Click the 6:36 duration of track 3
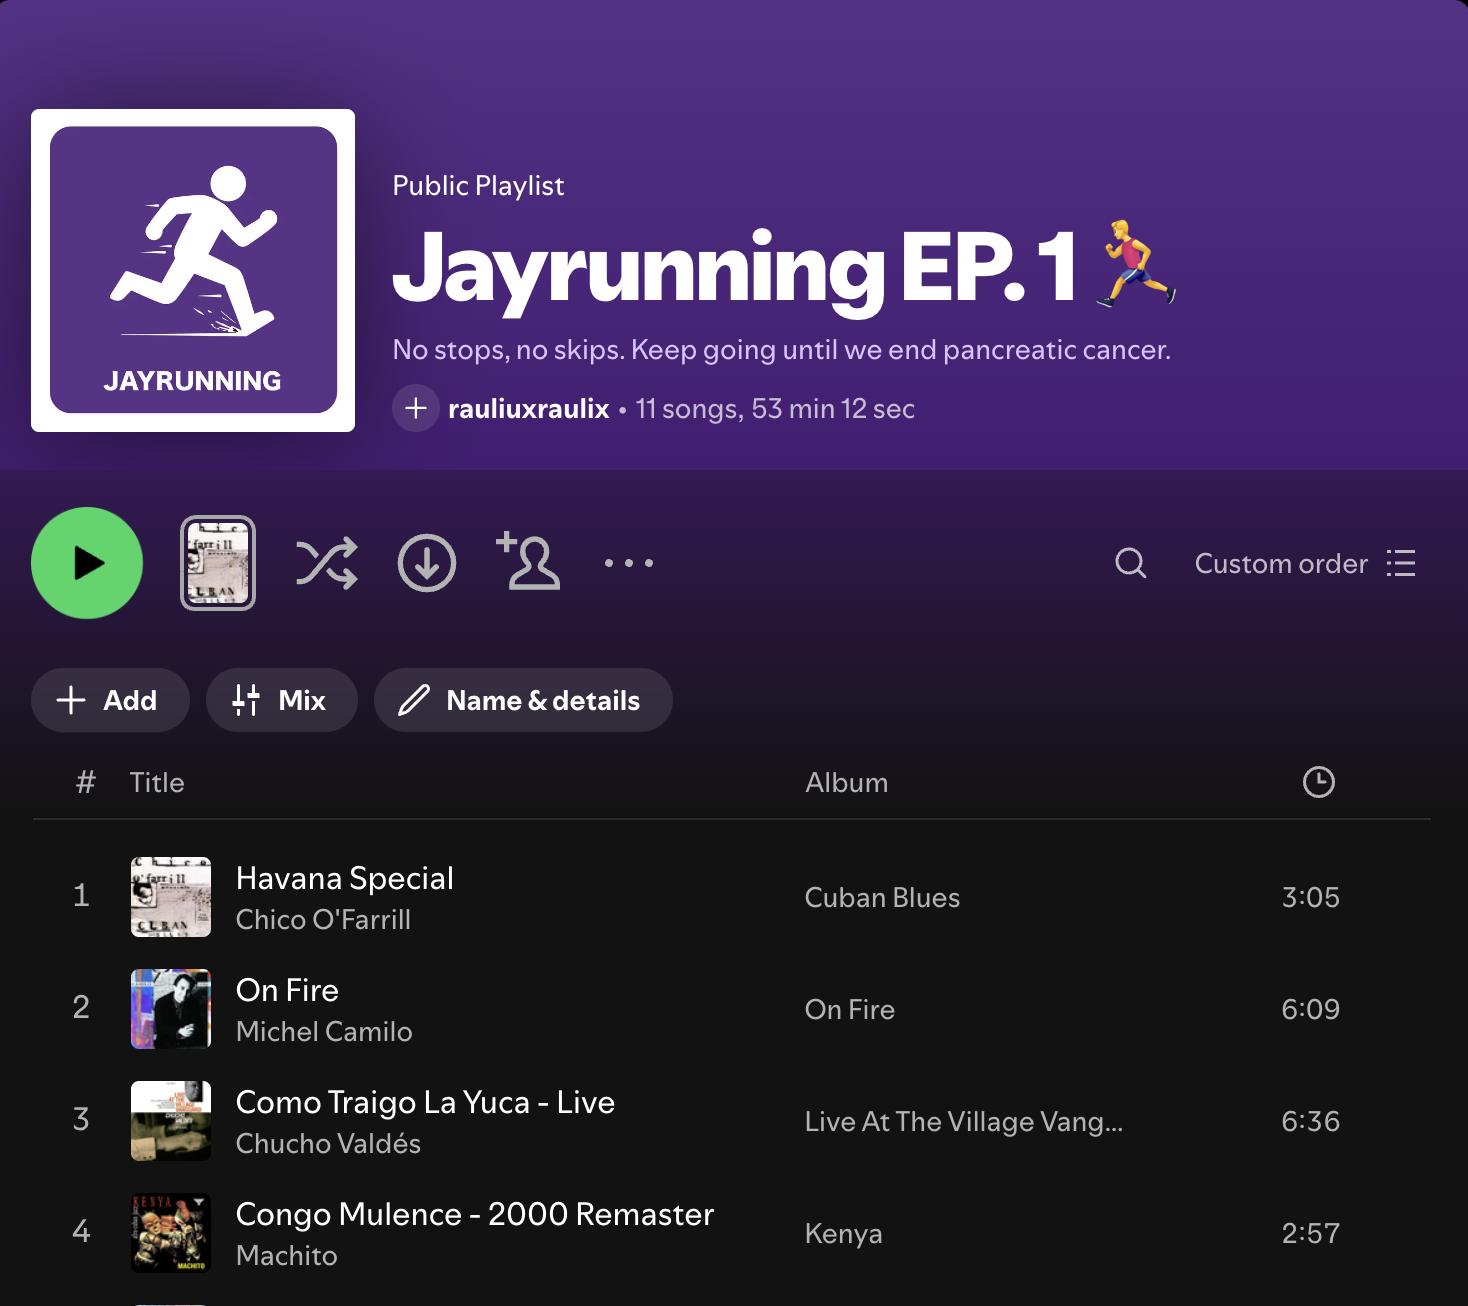 1310,1121
